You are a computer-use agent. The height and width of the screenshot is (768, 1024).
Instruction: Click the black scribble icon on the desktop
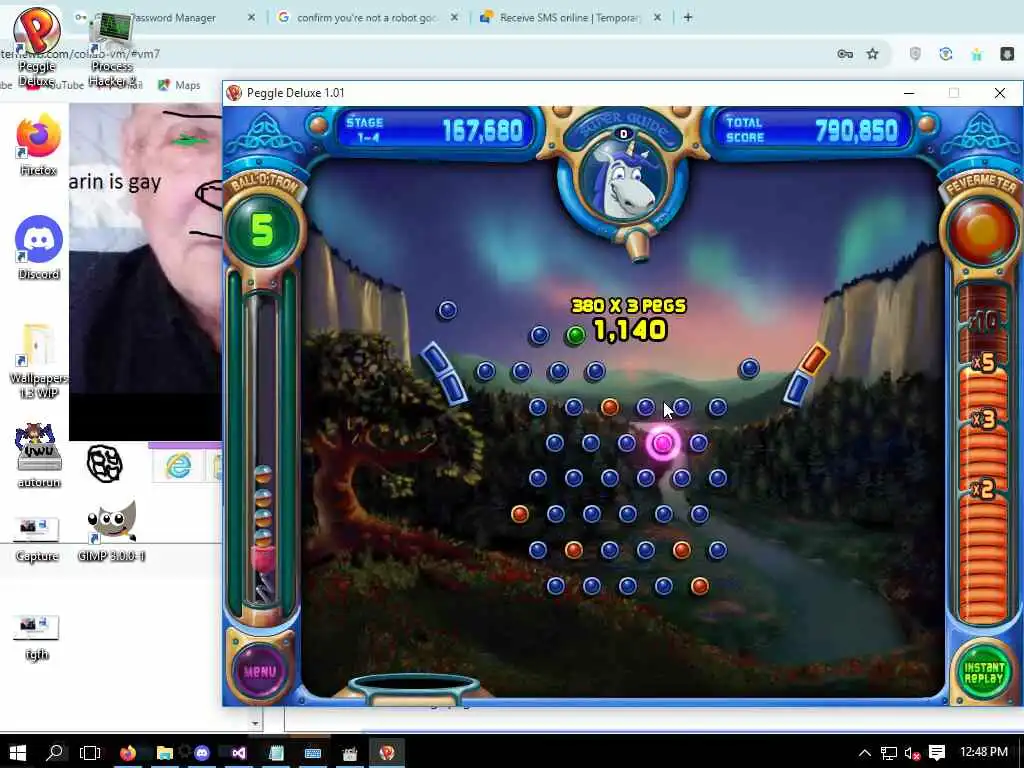click(104, 464)
